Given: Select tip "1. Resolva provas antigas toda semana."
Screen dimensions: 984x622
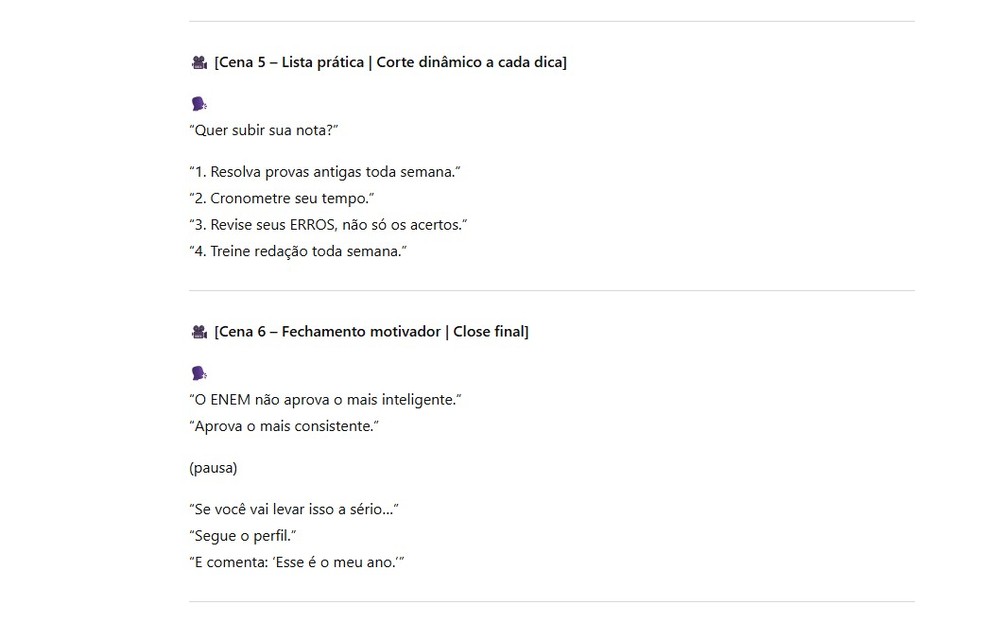Looking at the screenshot, I should click(x=325, y=172).
